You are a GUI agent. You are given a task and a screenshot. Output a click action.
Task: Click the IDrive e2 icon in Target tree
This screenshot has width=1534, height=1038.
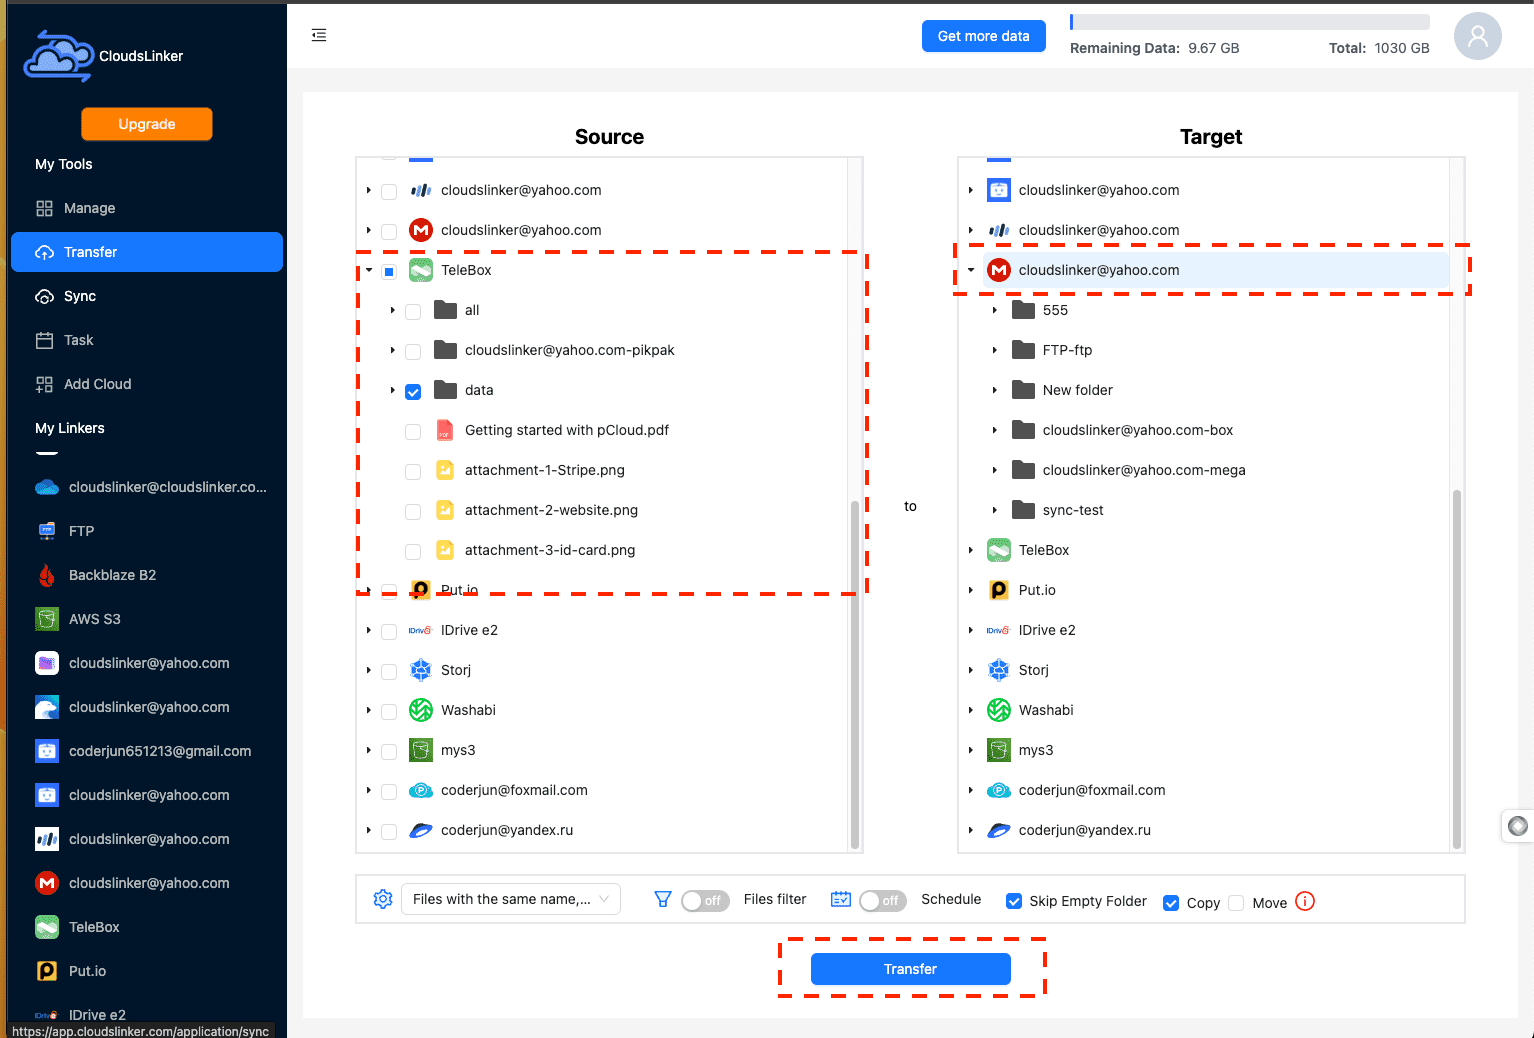[x=998, y=630]
